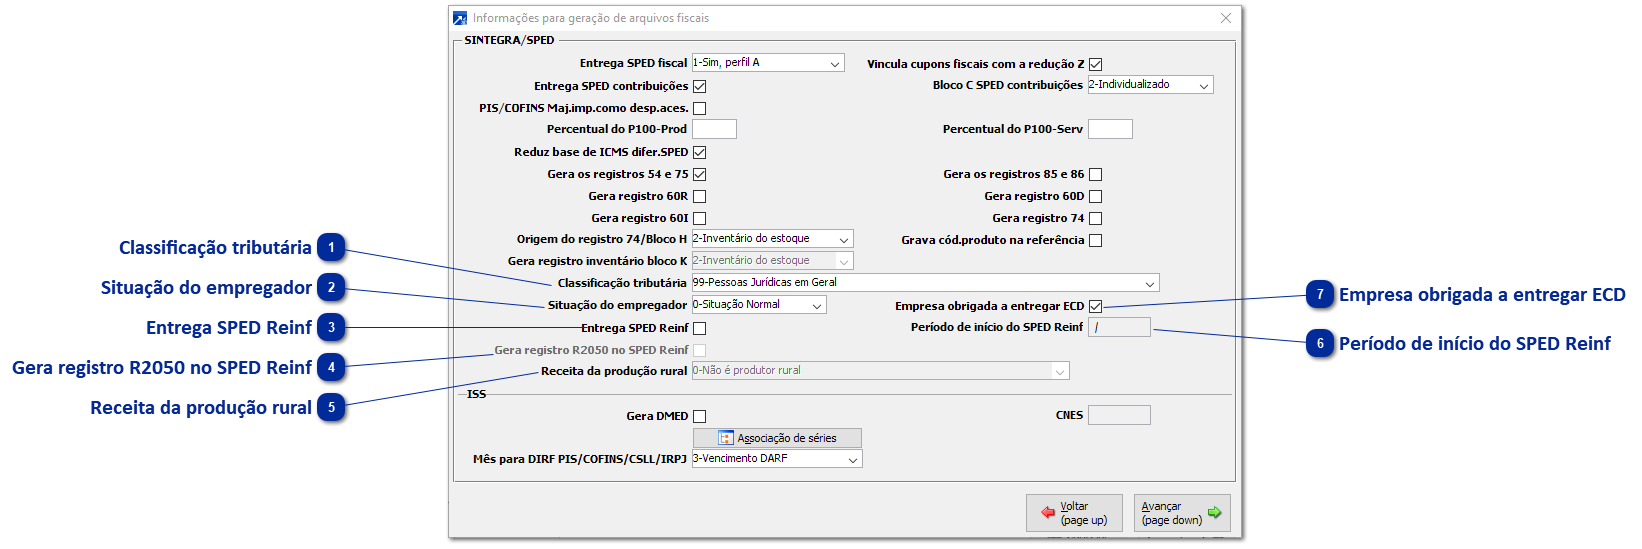1642x549 pixels.
Task: Click the Associação de séries button
Action: [x=777, y=438]
